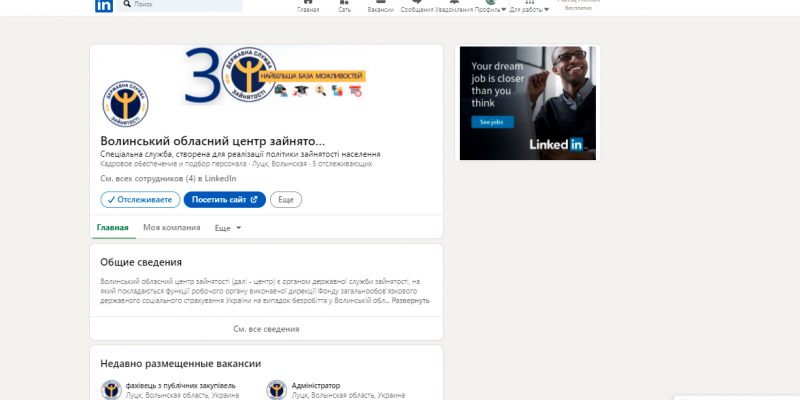Open the Сообщения messaging icon
The height and width of the screenshot is (400, 800).
pyautogui.click(x=417, y=7)
